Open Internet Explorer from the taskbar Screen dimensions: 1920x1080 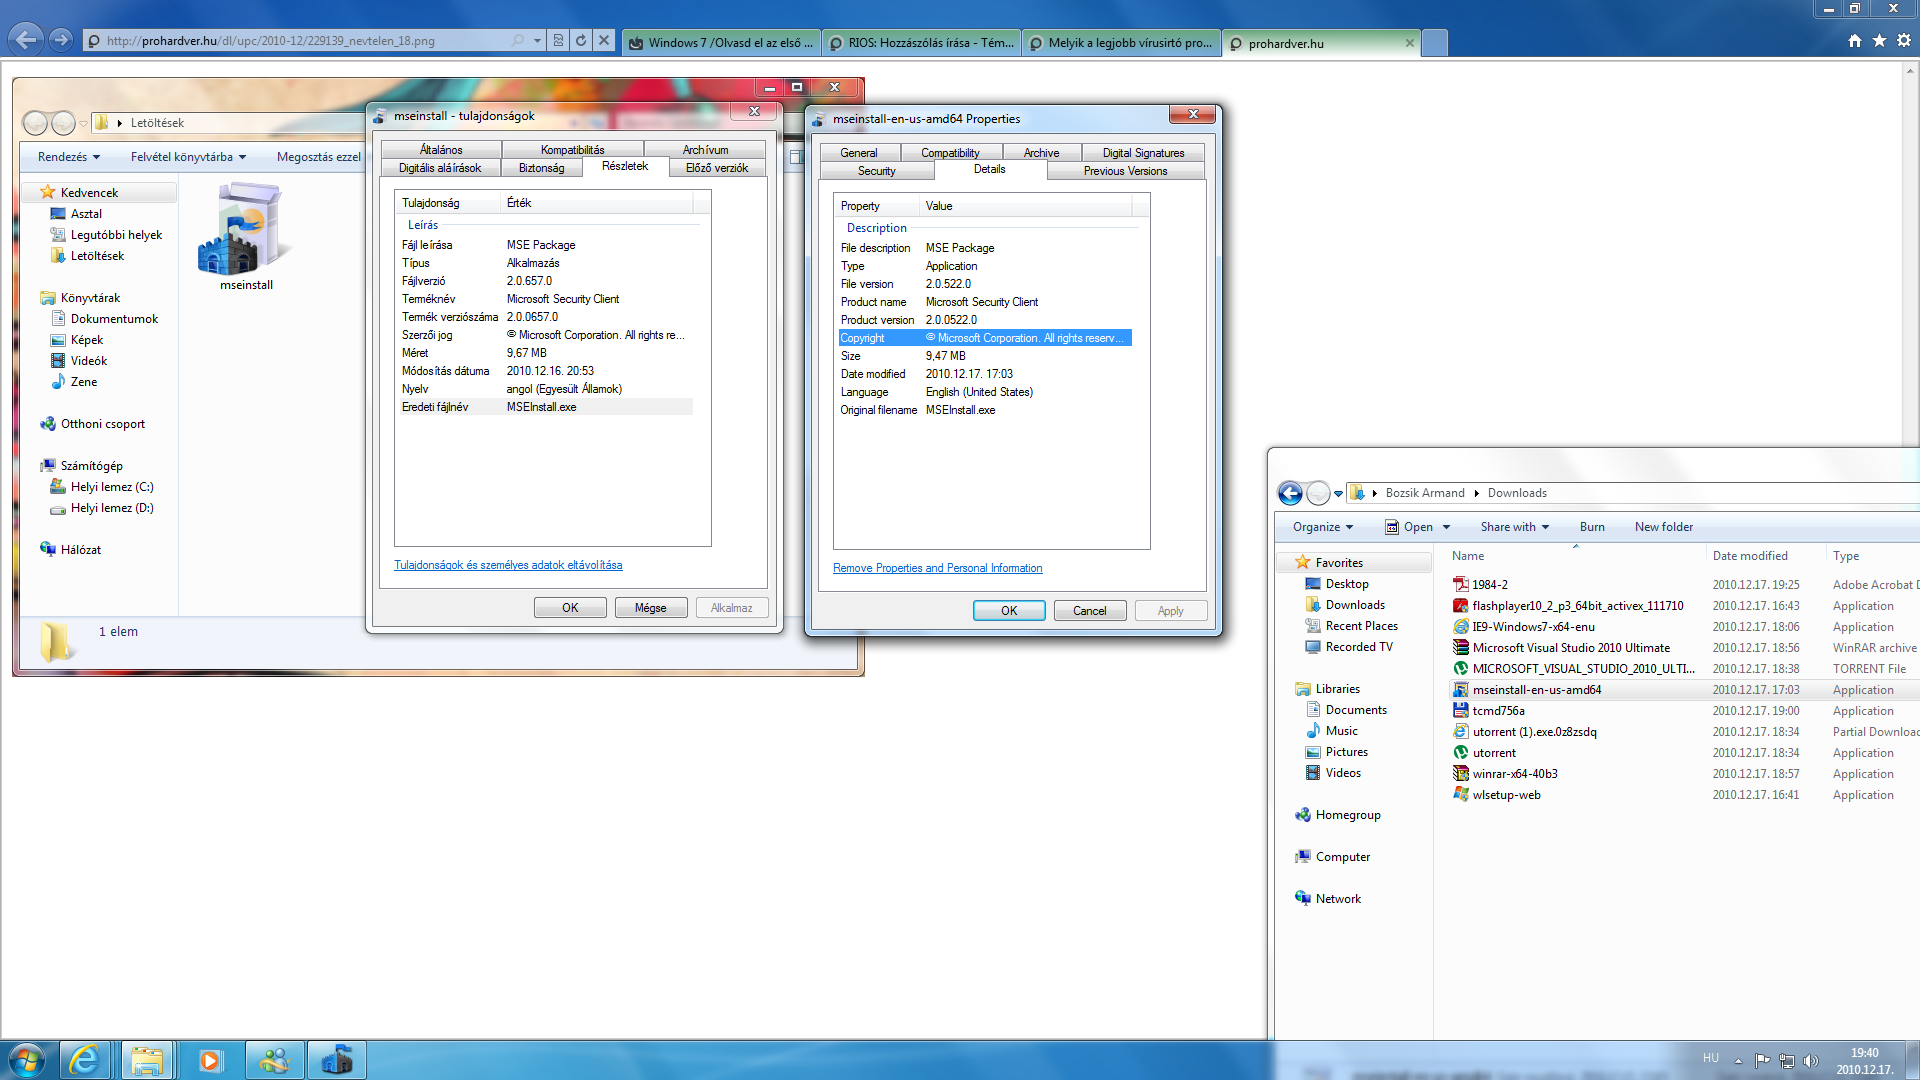84,1060
